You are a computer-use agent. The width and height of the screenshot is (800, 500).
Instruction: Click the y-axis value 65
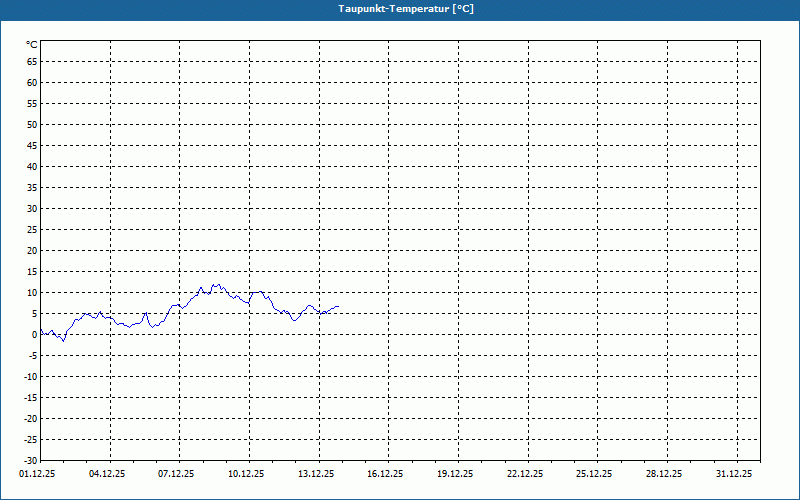pos(32,62)
